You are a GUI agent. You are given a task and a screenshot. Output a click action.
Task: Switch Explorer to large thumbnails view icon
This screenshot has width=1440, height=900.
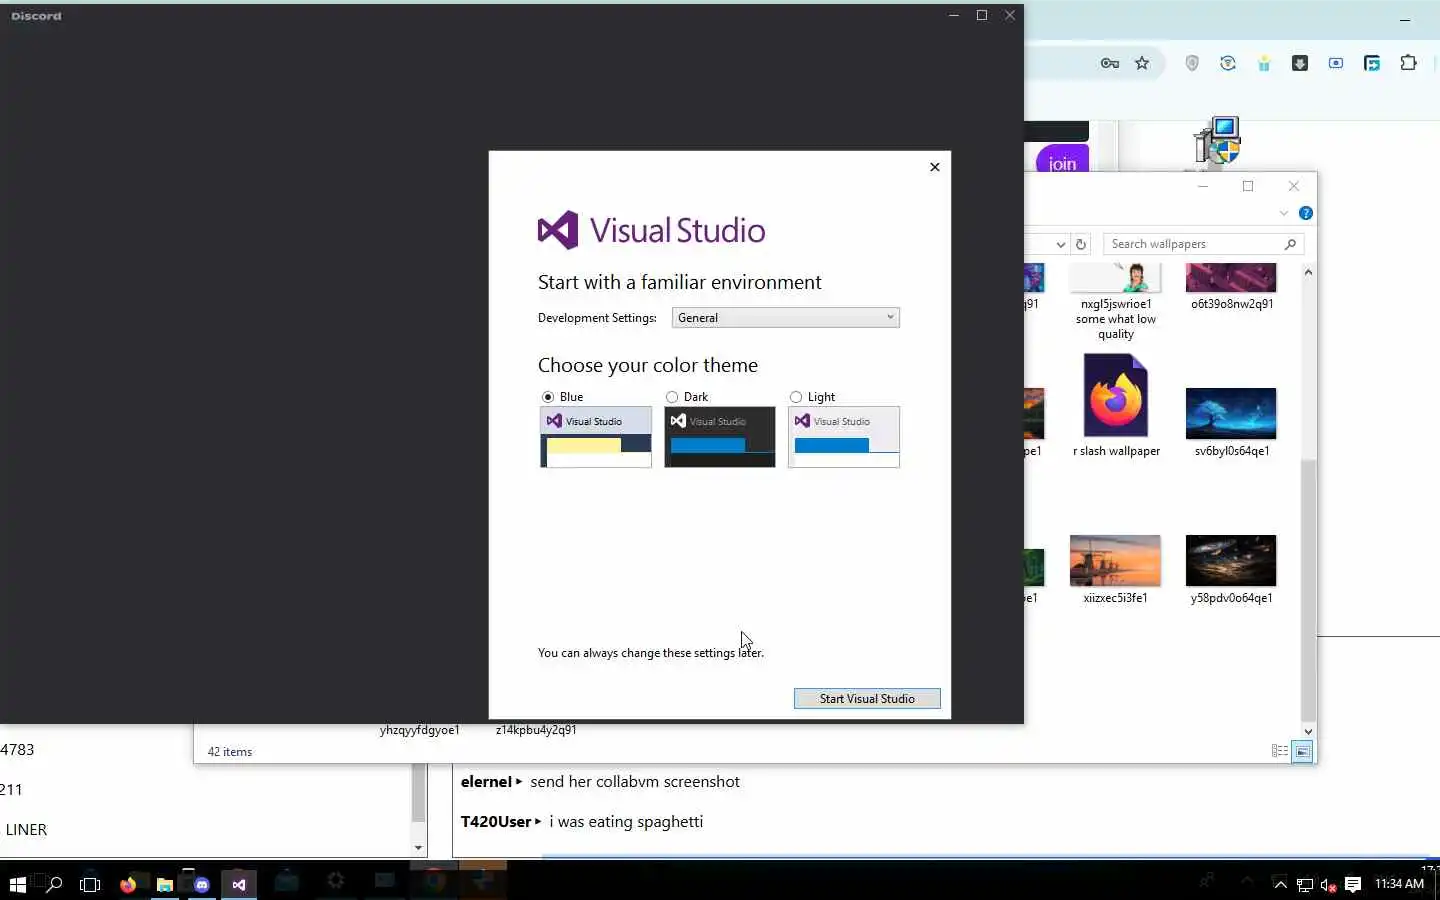[1302, 751]
